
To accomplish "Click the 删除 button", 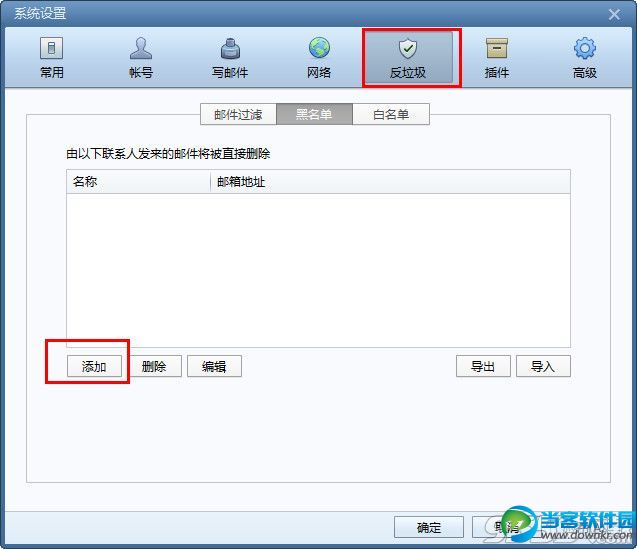I will (154, 367).
